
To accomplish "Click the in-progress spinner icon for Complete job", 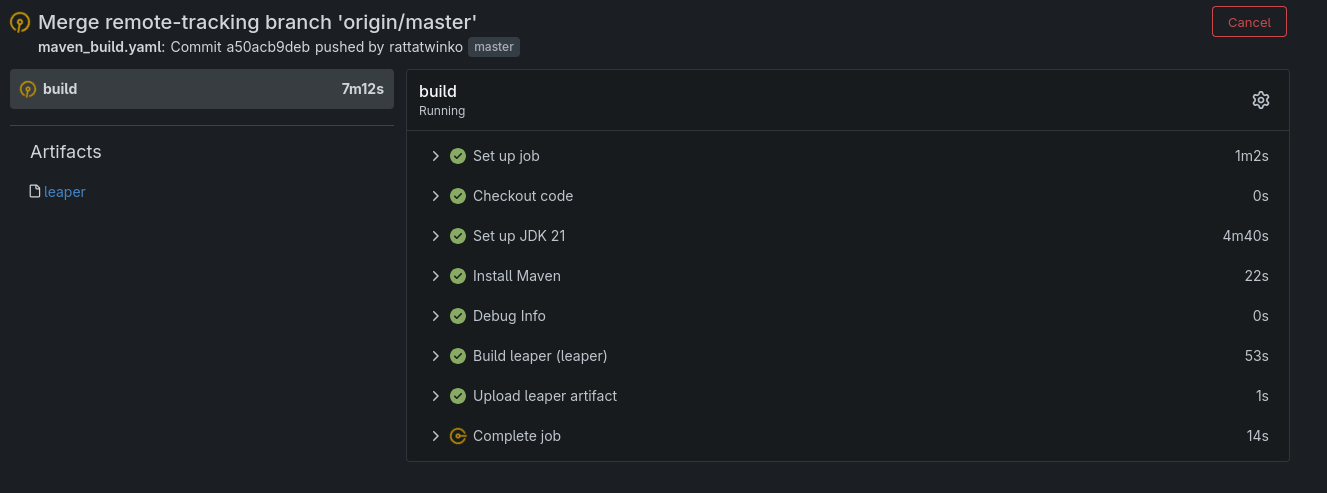I will tap(458, 436).
